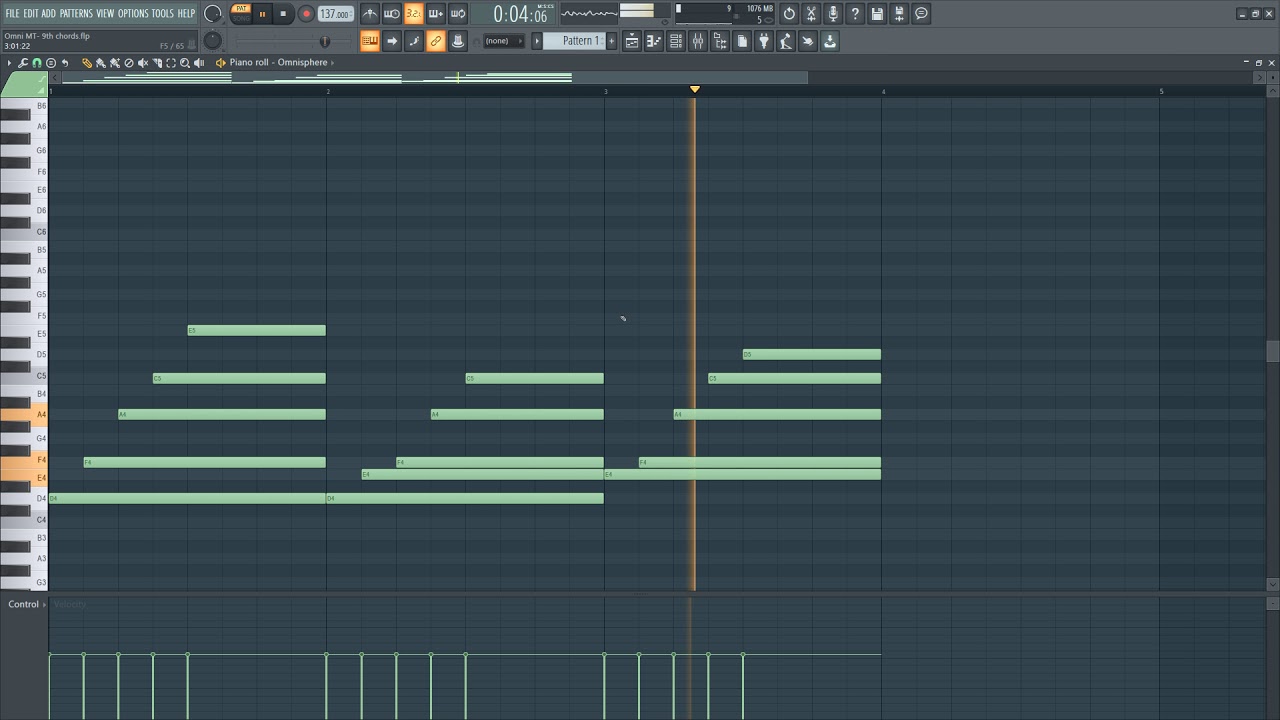This screenshot has height=720, width=1280.
Task: Open the OPTIONS menu
Action: pos(133,13)
